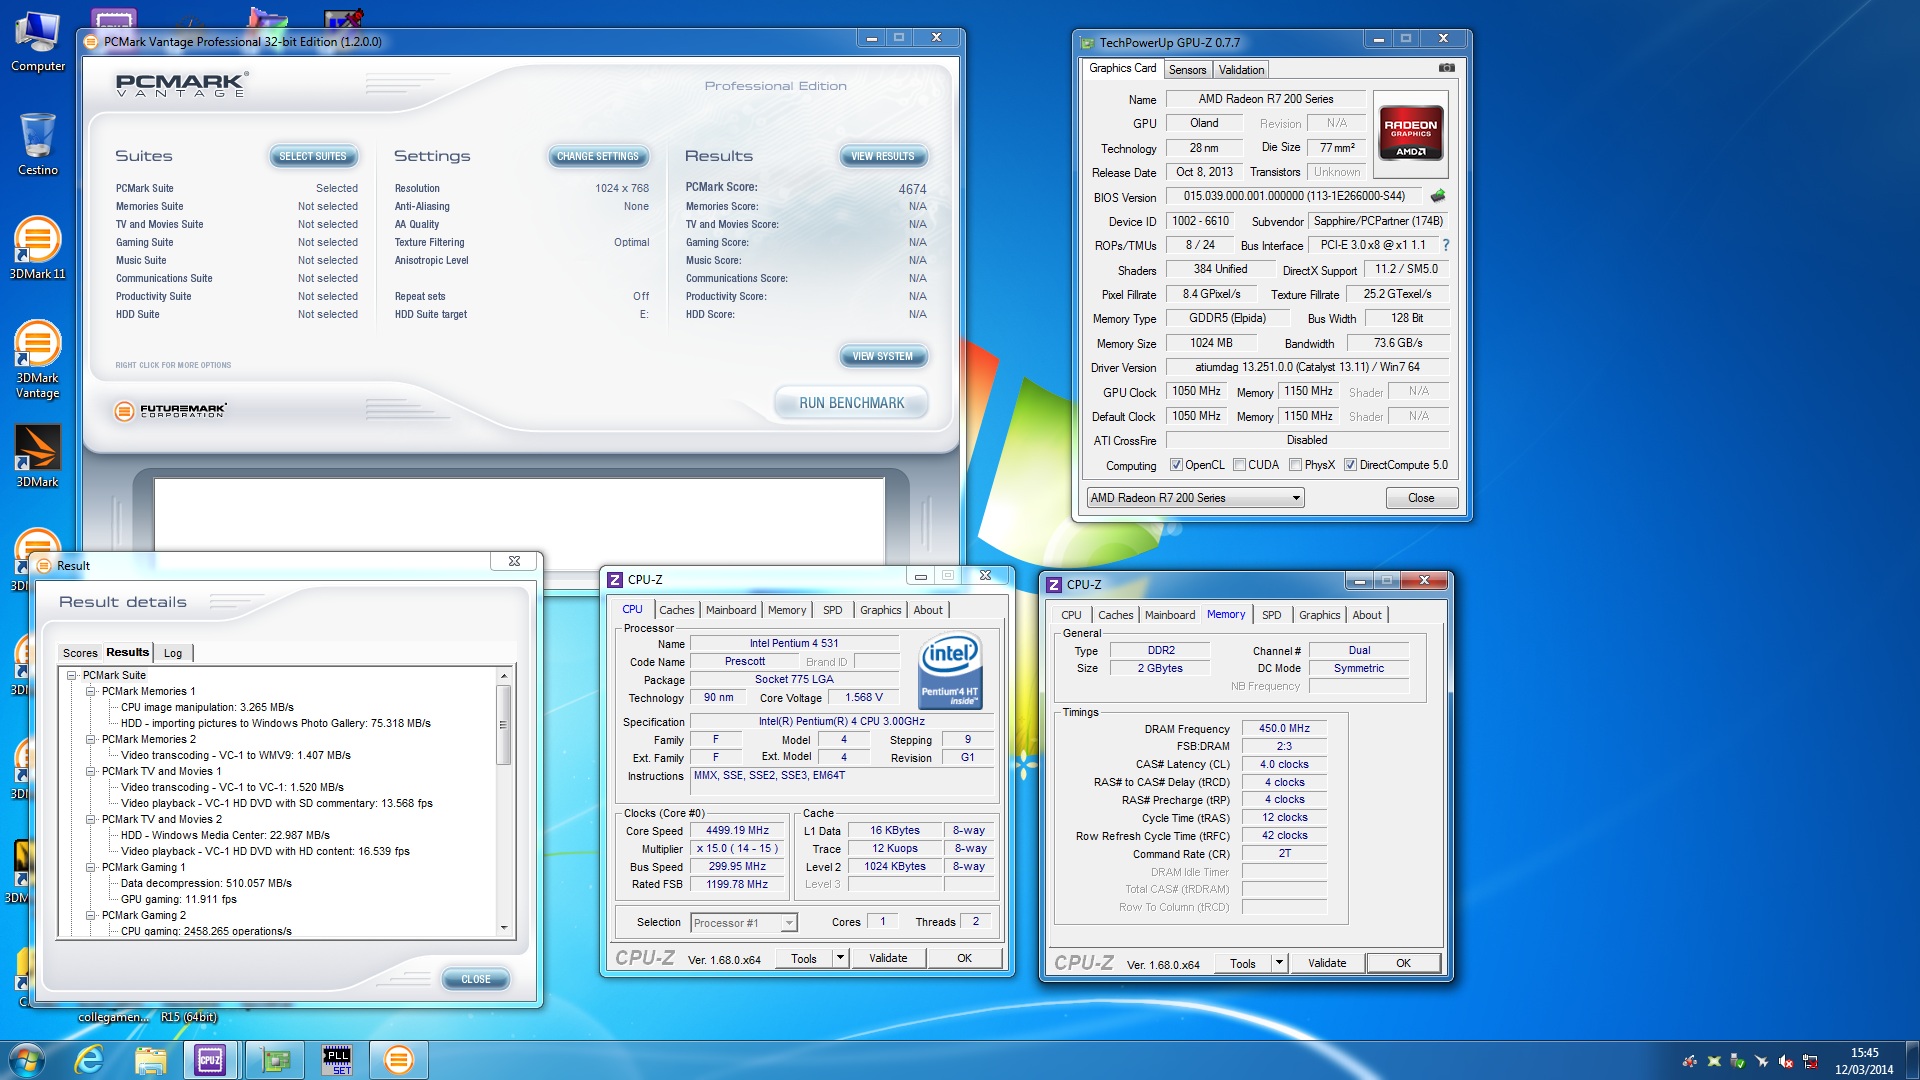Click Close button in GPU-Z
The height and width of the screenshot is (1080, 1920).
click(x=1421, y=498)
